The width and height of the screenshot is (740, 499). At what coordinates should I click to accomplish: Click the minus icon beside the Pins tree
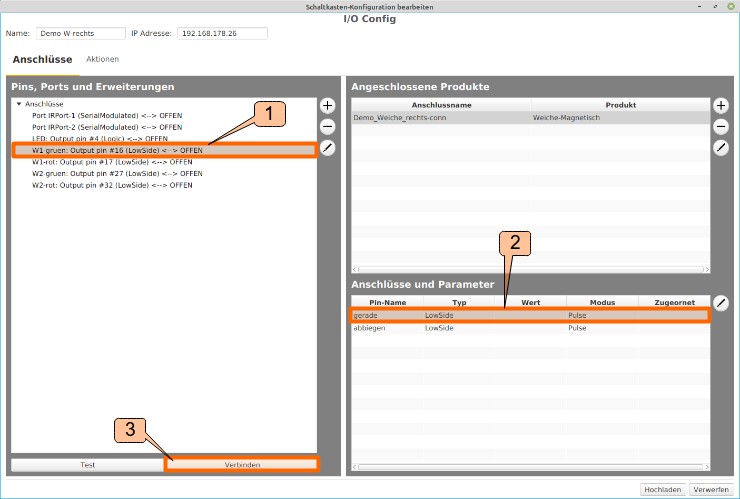[x=327, y=126]
